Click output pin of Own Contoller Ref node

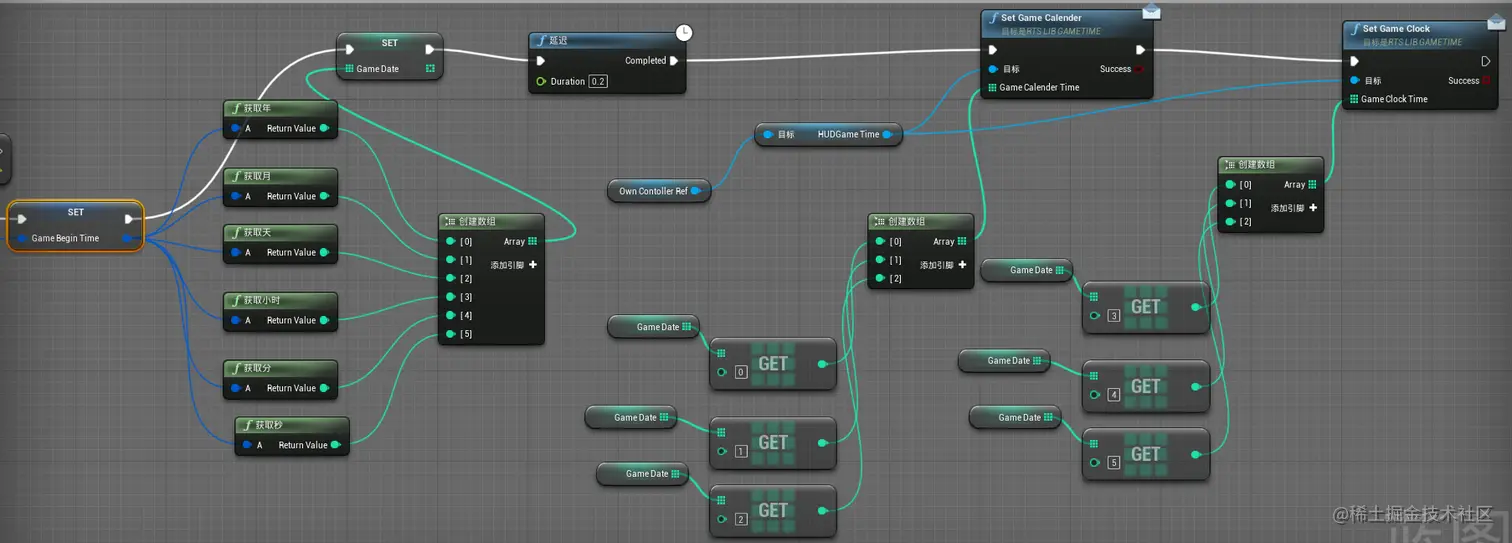pyautogui.click(x=696, y=191)
